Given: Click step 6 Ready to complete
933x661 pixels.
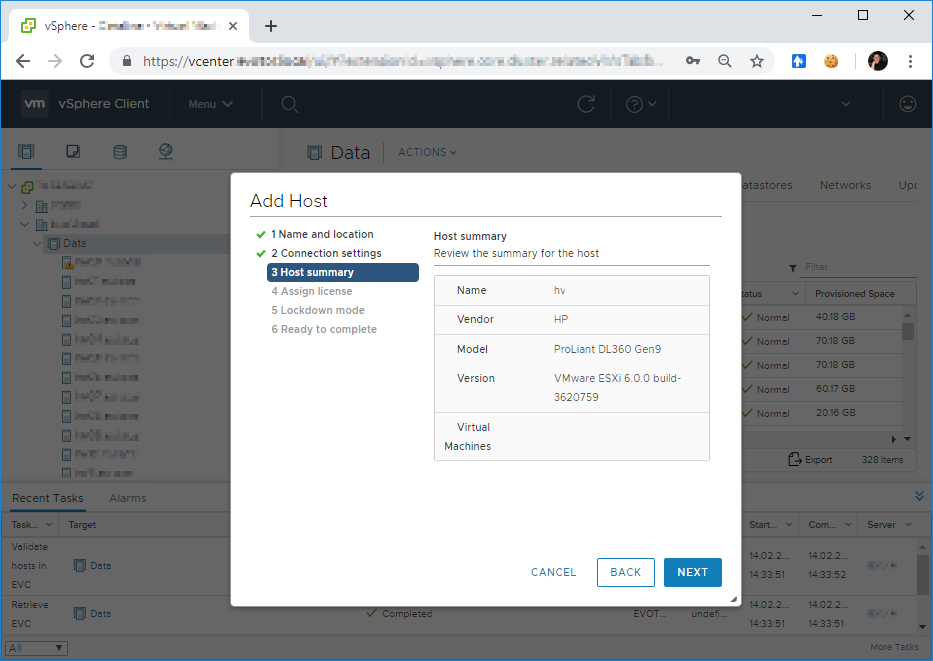Looking at the screenshot, I should (x=324, y=330).
